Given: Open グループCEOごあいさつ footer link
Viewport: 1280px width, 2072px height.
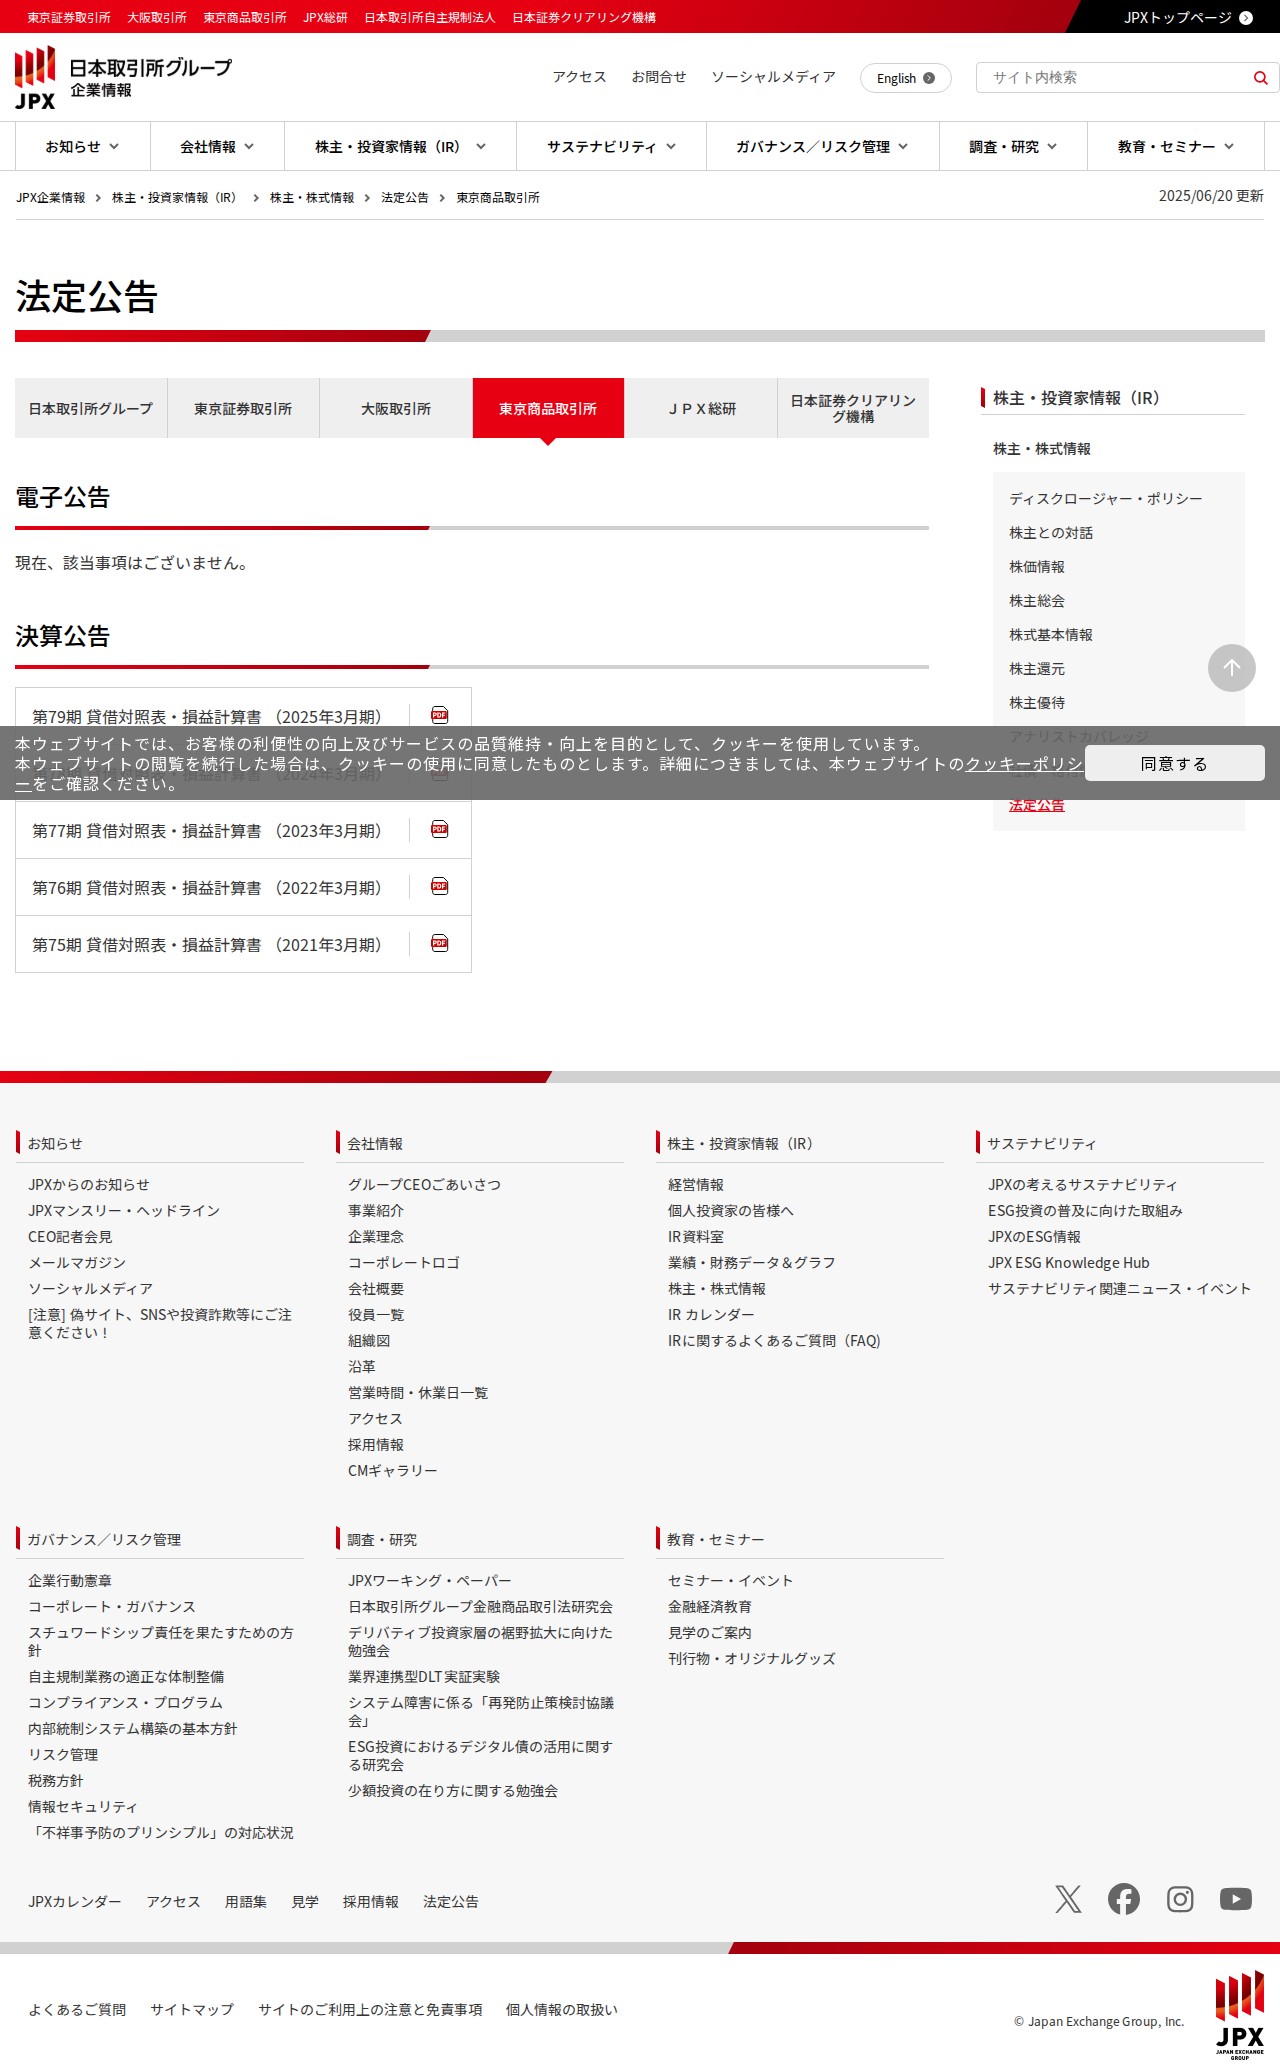Looking at the screenshot, I should click(x=424, y=1185).
